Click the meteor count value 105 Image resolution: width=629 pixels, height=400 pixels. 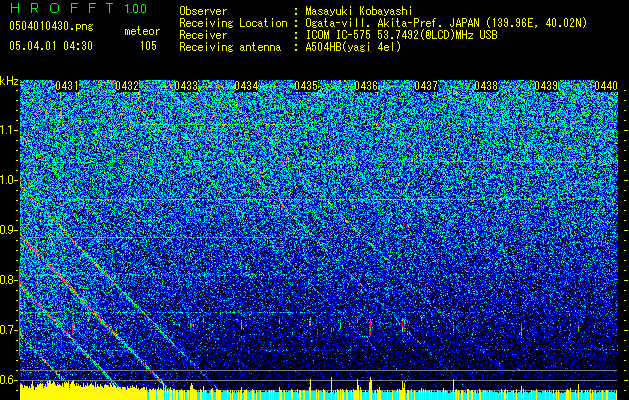click(148, 46)
